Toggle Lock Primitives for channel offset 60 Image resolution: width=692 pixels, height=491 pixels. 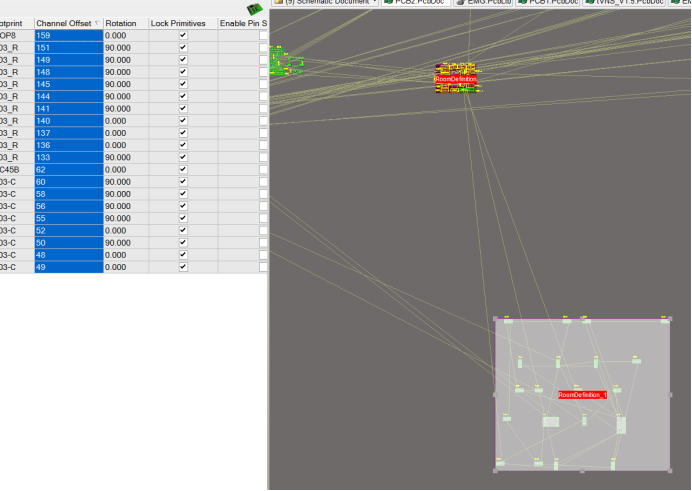coord(183,182)
